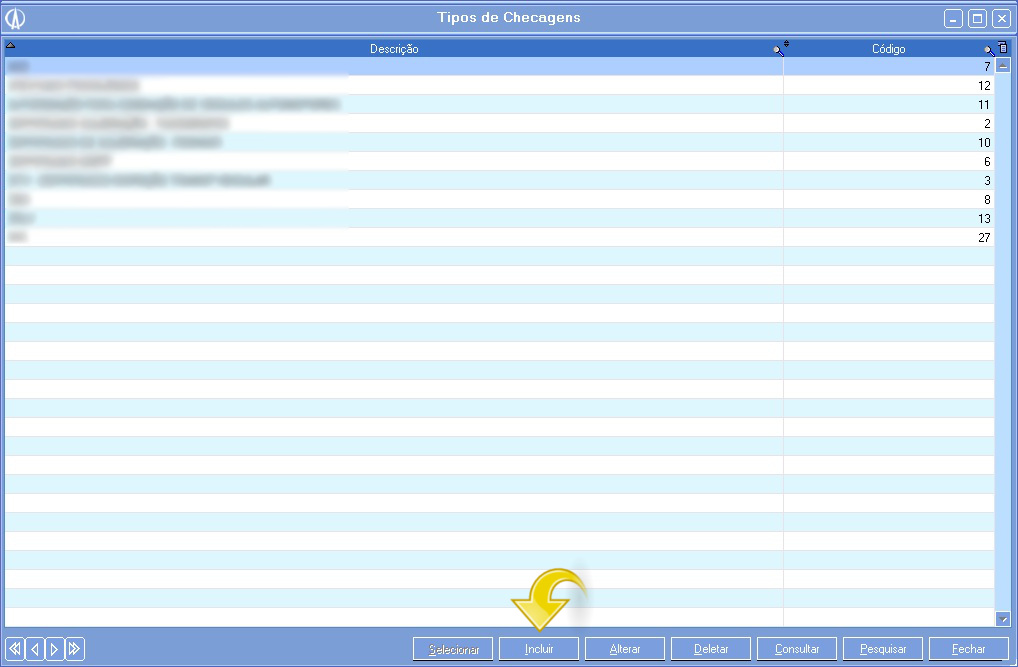Click the Pesquisar button
The height and width of the screenshot is (667, 1018).
pos(883,649)
